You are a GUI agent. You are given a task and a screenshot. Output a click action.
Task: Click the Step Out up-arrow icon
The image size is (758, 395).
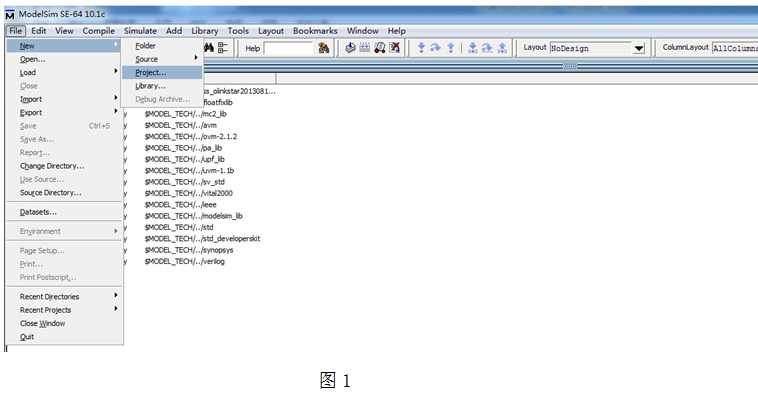(451, 47)
